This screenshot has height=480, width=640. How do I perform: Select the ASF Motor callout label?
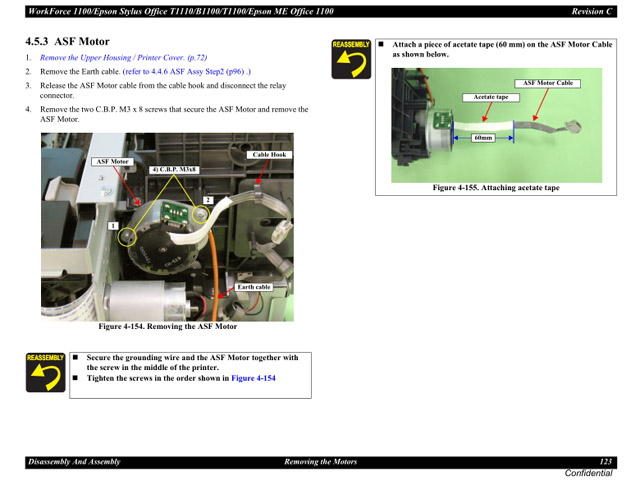click(x=113, y=161)
